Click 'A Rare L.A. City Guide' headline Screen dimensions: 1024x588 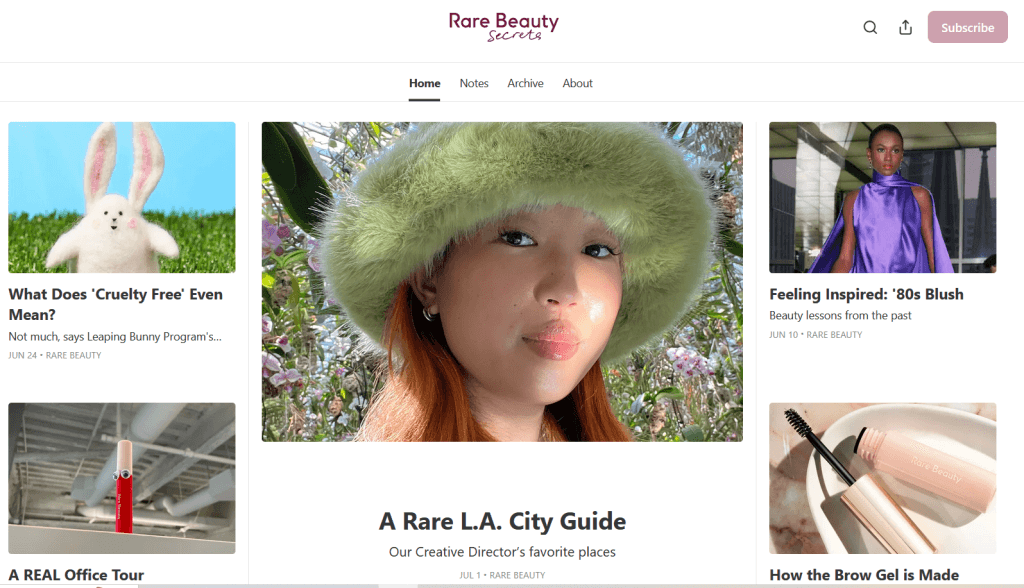click(502, 521)
